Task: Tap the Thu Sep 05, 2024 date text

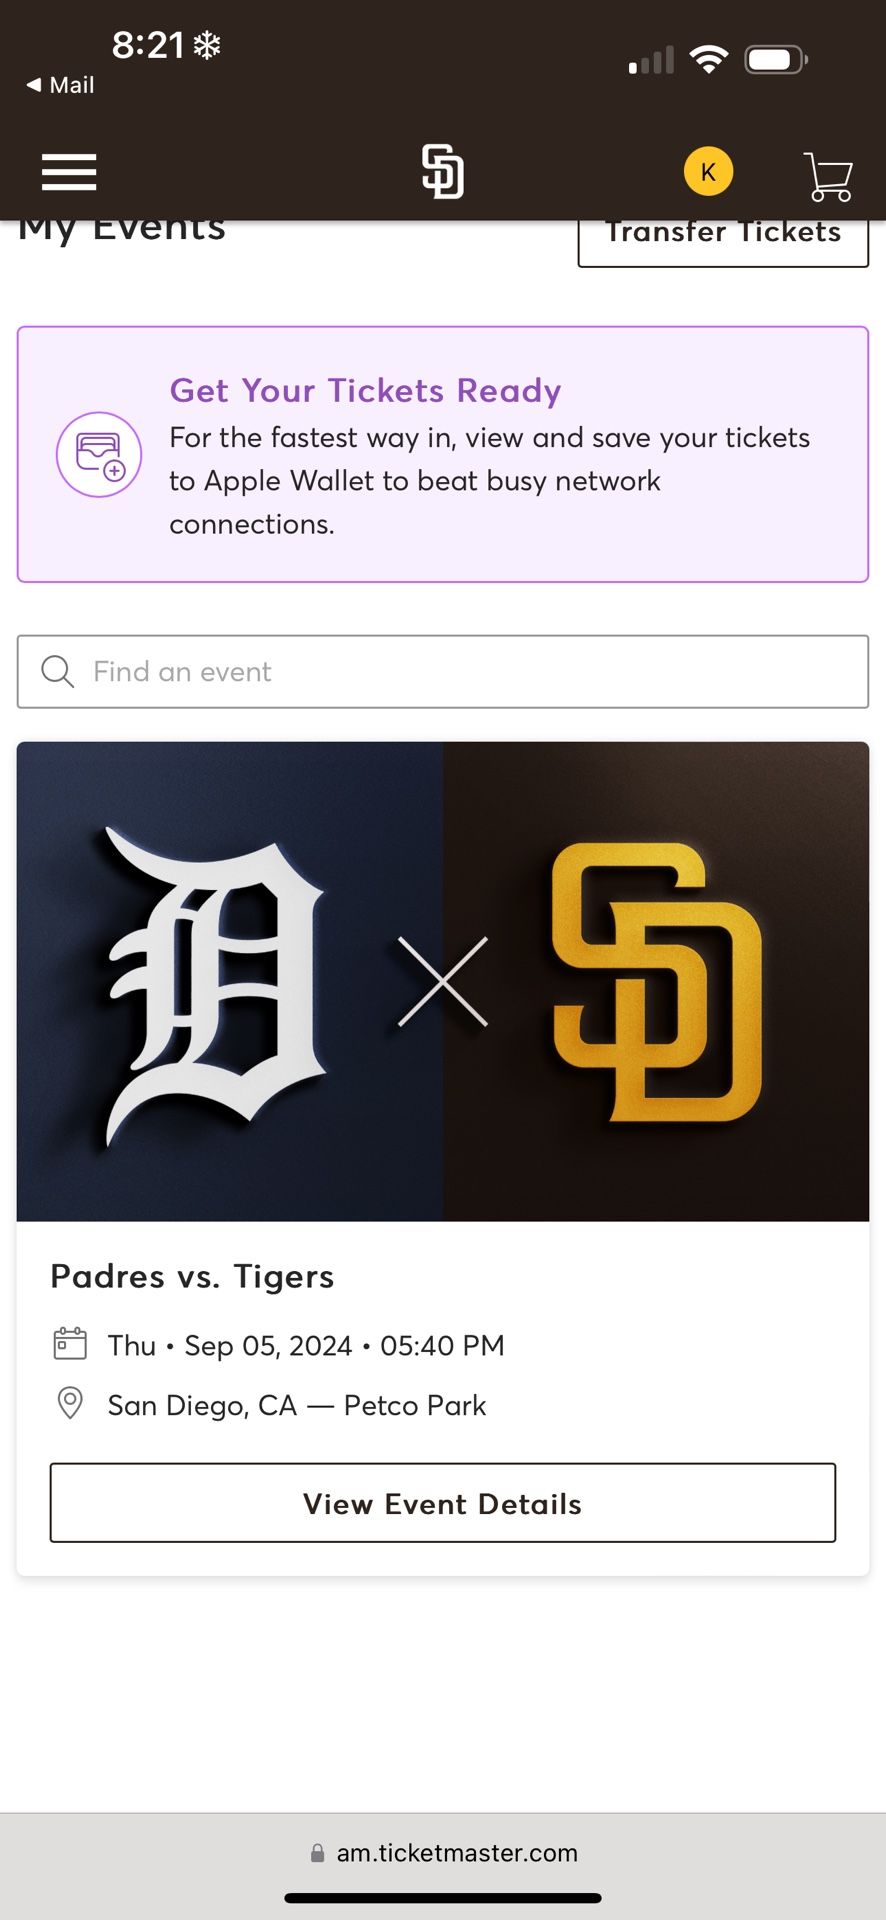Action: 306,1345
